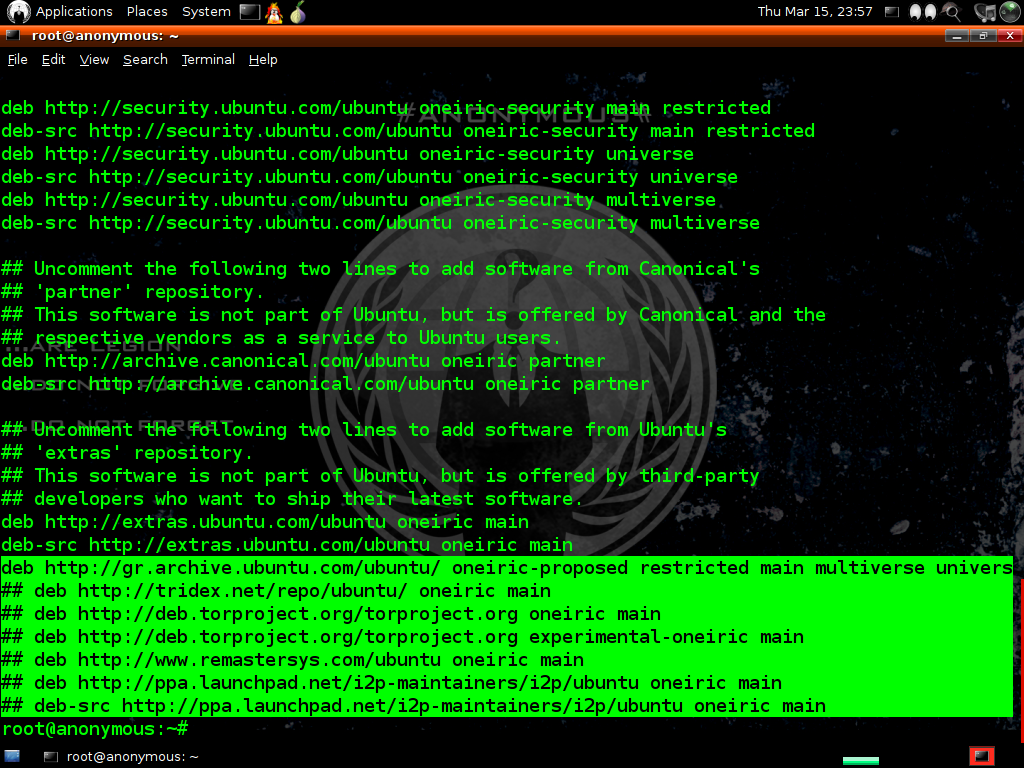Click the show desktop icon in the bottom panel
This screenshot has height=768, width=1024.
(x=12, y=756)
